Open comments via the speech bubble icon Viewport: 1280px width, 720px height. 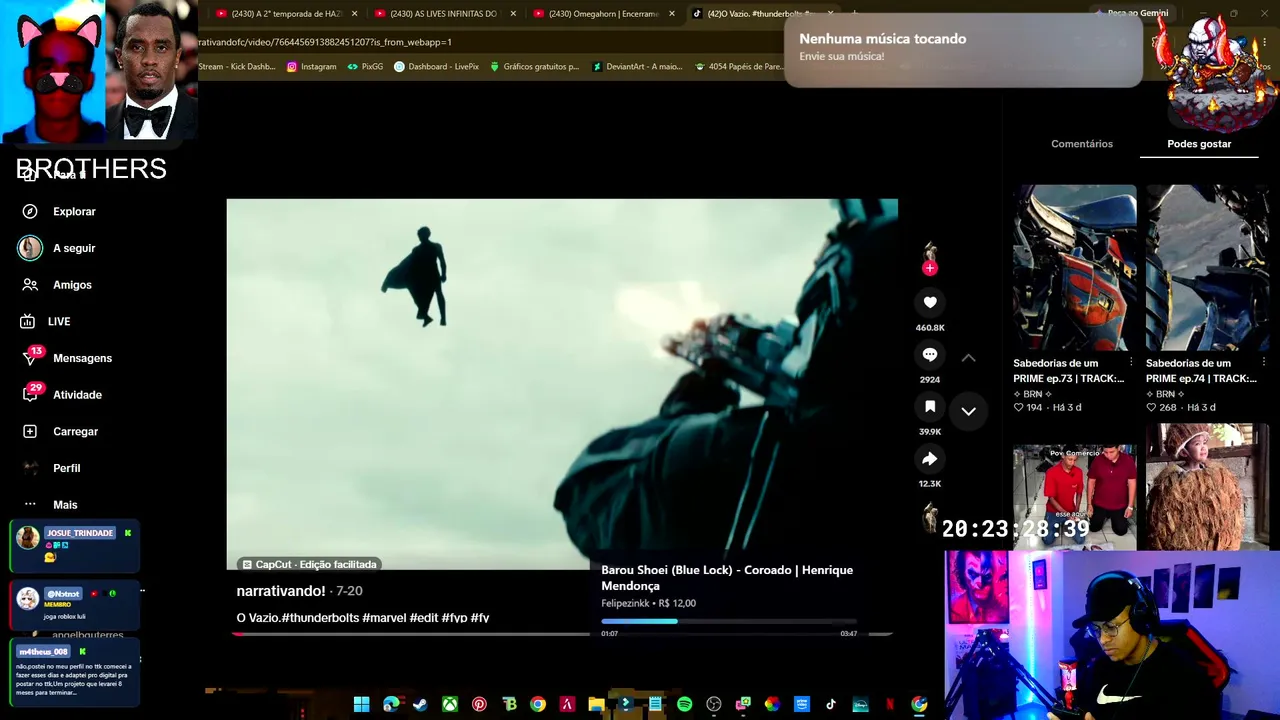[930, 355]
